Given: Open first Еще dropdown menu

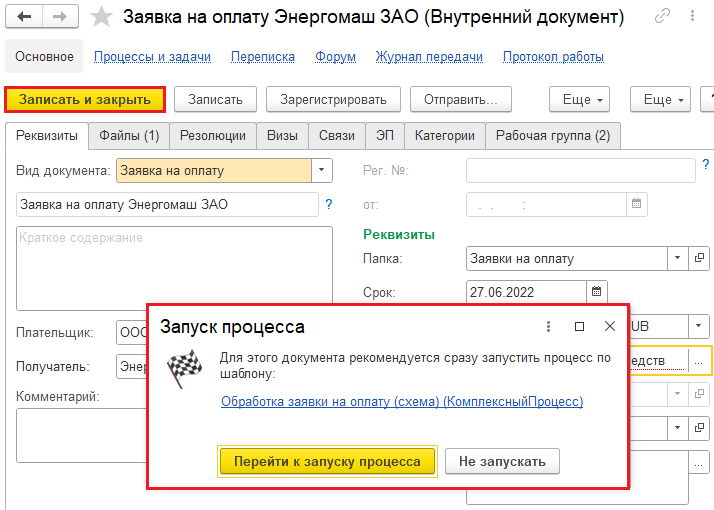Looking at the screenshot, I should coord(579,99).
